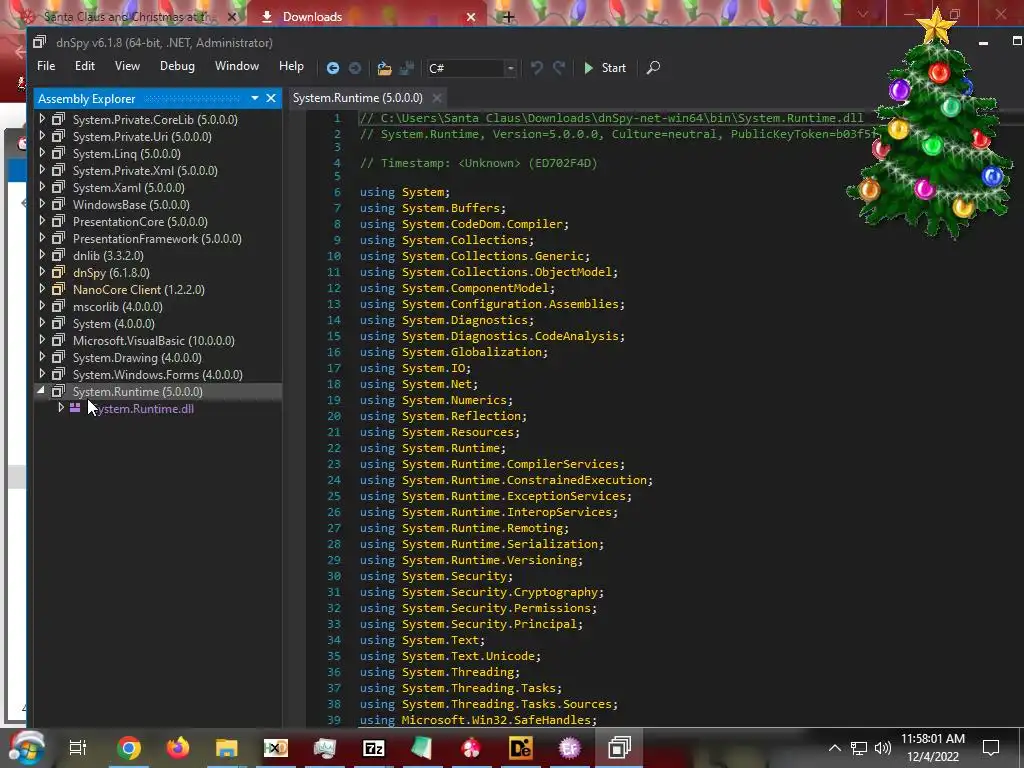Select Microsoft.VisualBasic (10.0.0.0) in the tree
Image resolution: width=1024 pixels, height=768 pixels.
[153, 341]
